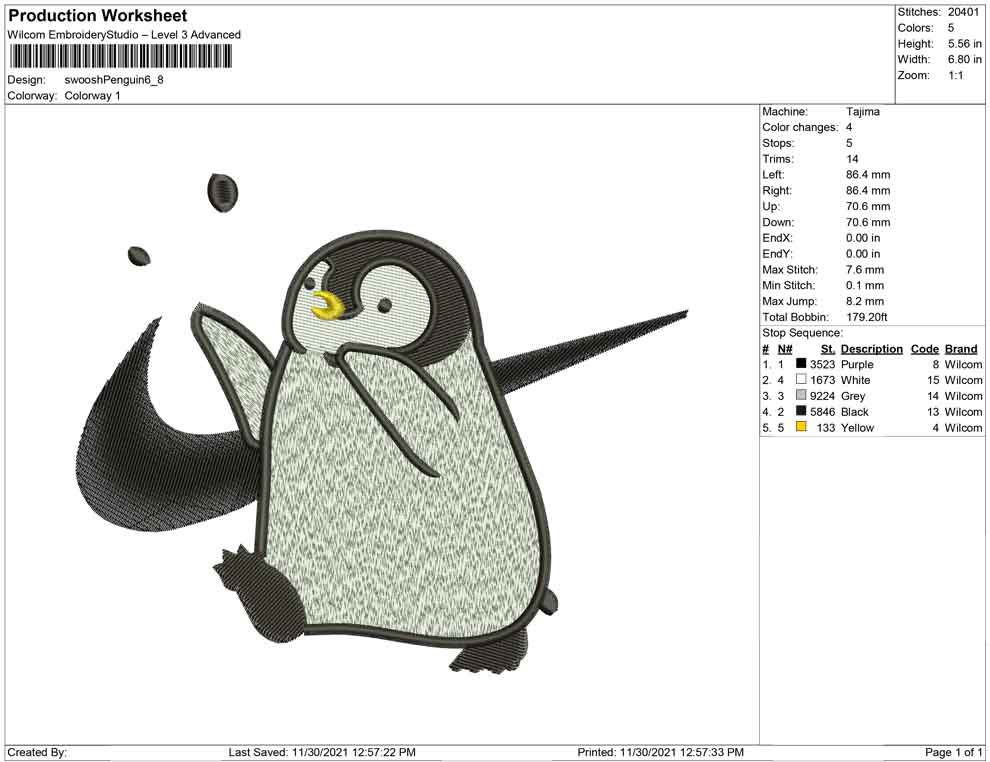
Task: Click the 'Colorway 1' value
Action: coord(92,95)
